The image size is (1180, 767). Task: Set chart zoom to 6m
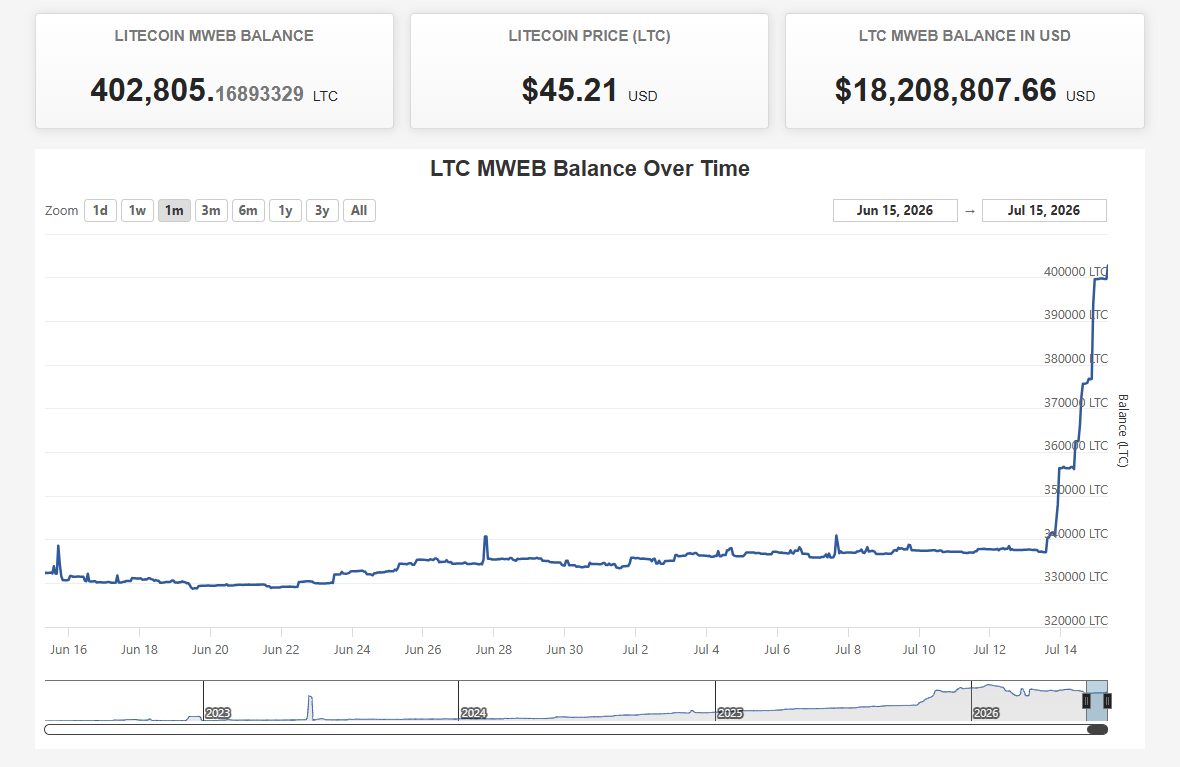point(248,211)
